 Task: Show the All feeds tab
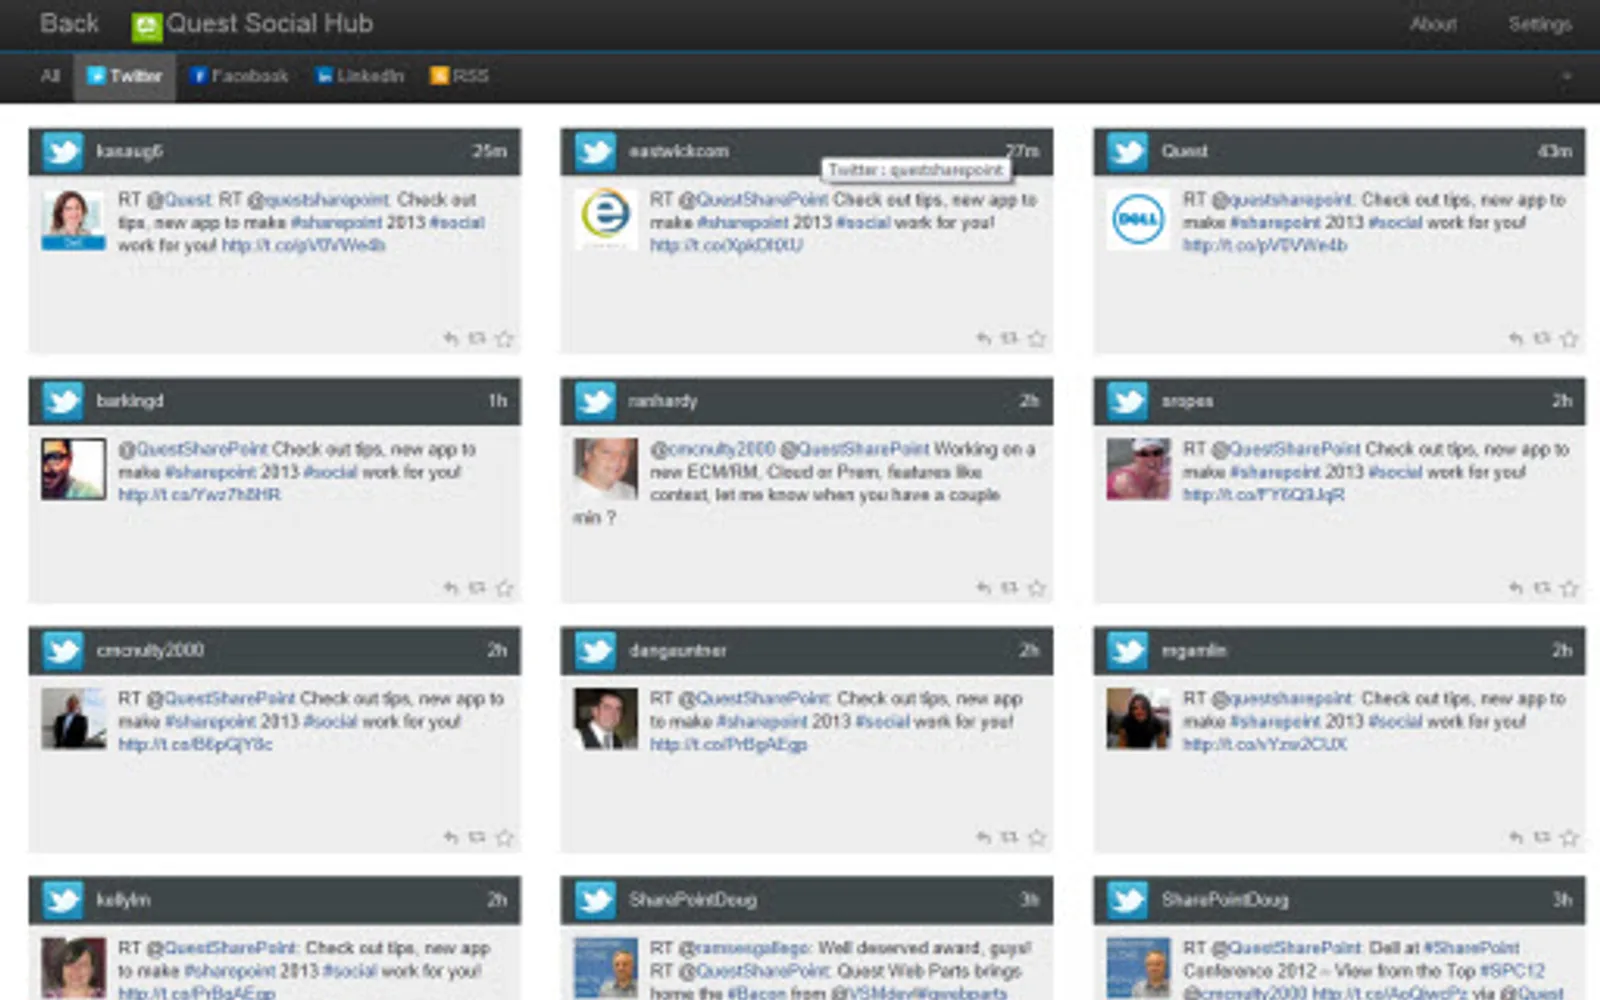pos(50,76)
